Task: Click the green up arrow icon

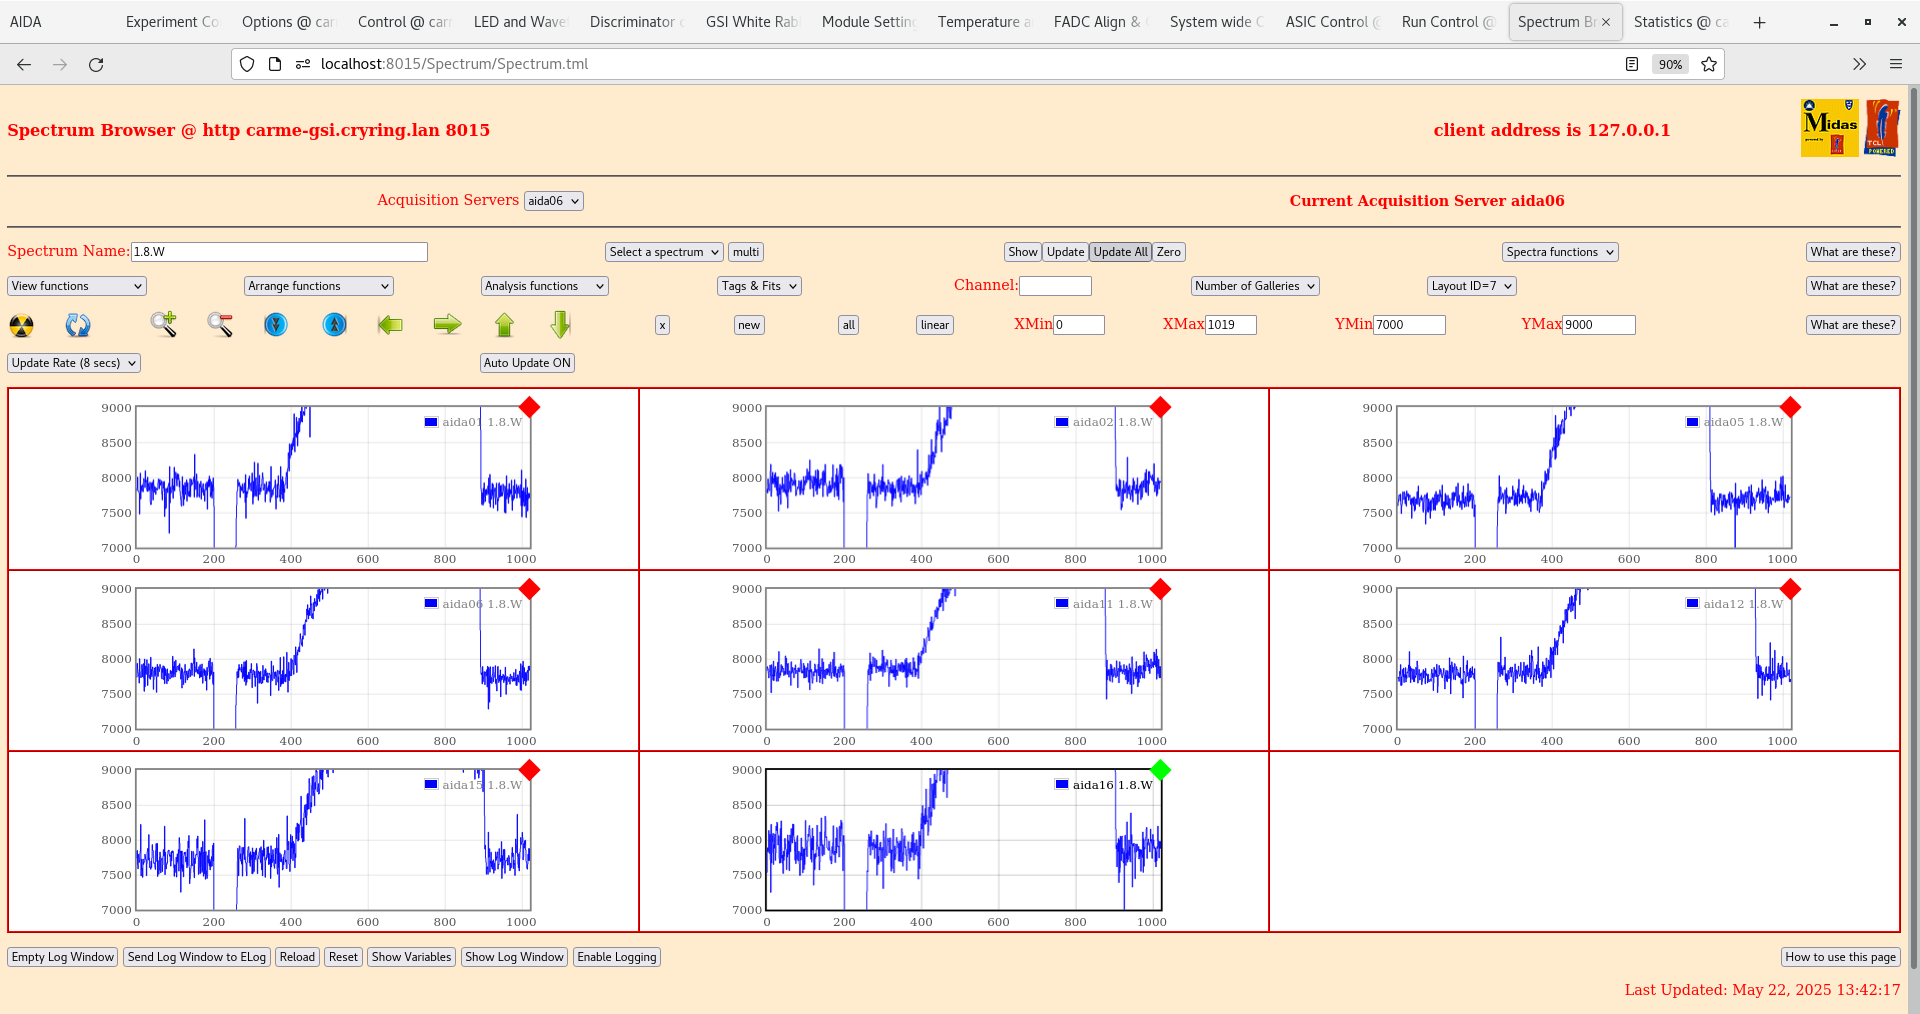Action: (504, 324)
